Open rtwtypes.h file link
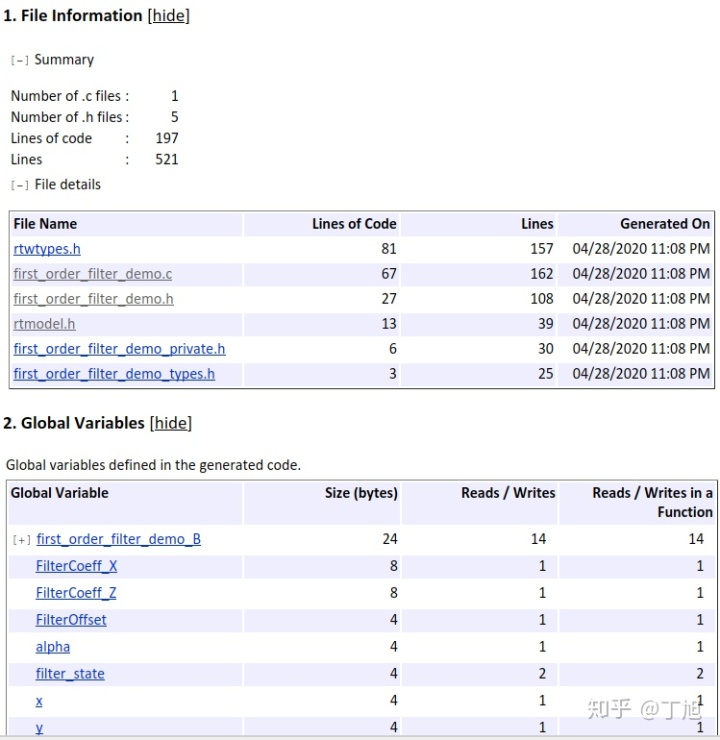Viewport: 720px width, 740px height. pos(47,249)
